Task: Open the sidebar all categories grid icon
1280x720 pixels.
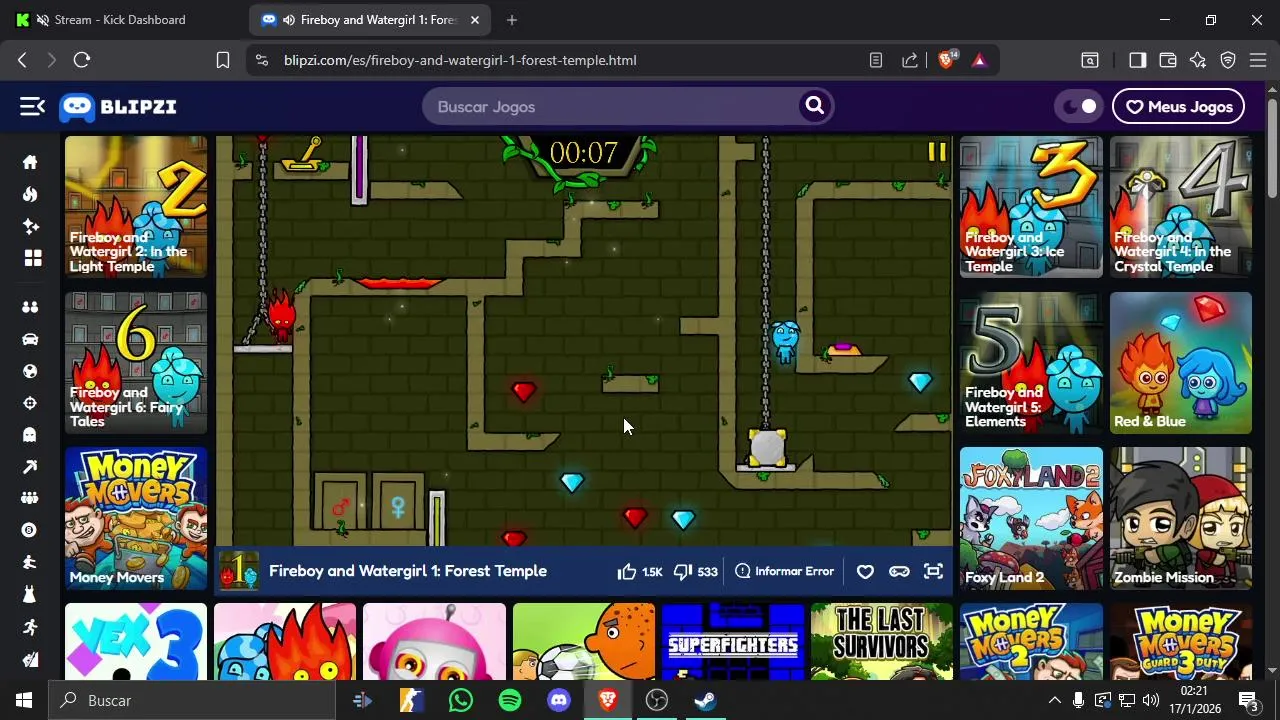Action: click(32, 258)
